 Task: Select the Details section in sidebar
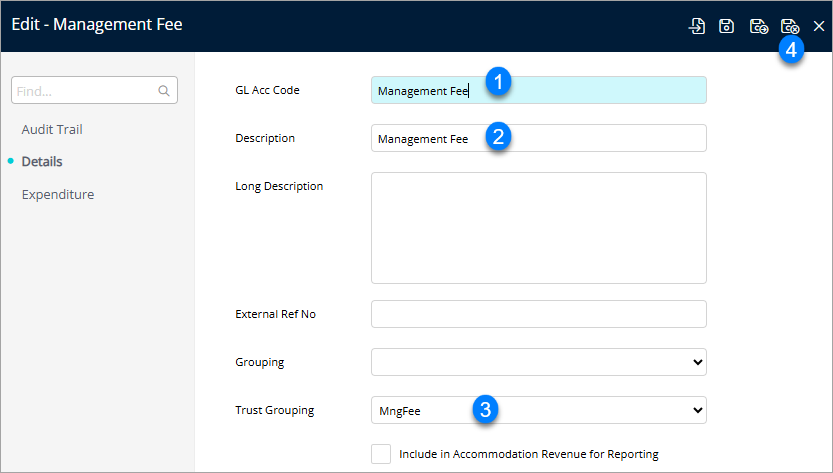[42, 162]
